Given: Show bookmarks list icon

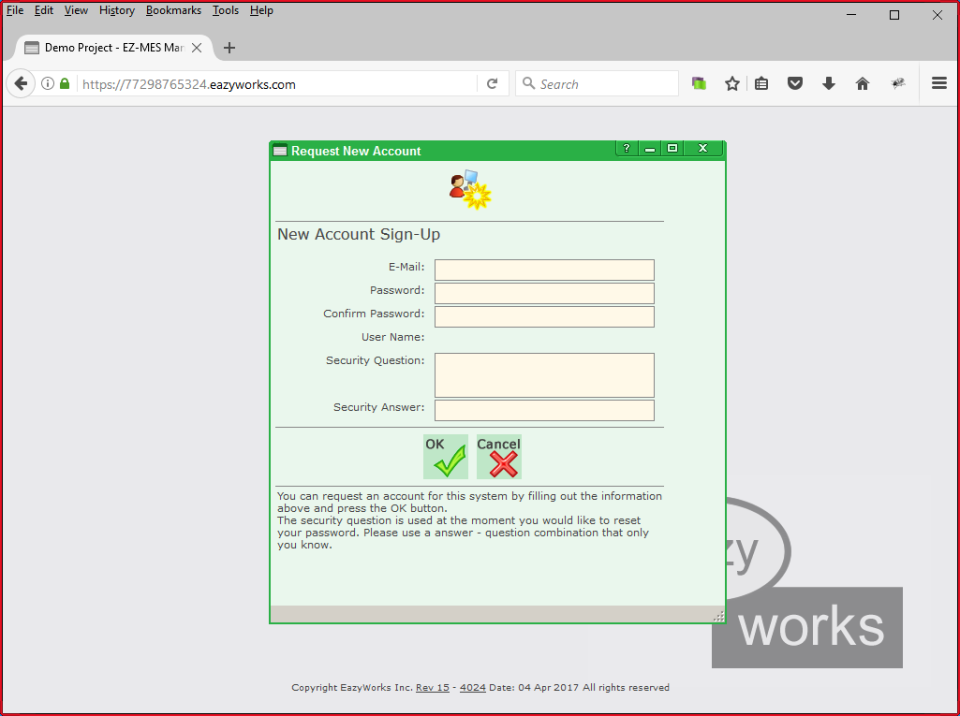Looking at the screenshot, I should (761, 83).
